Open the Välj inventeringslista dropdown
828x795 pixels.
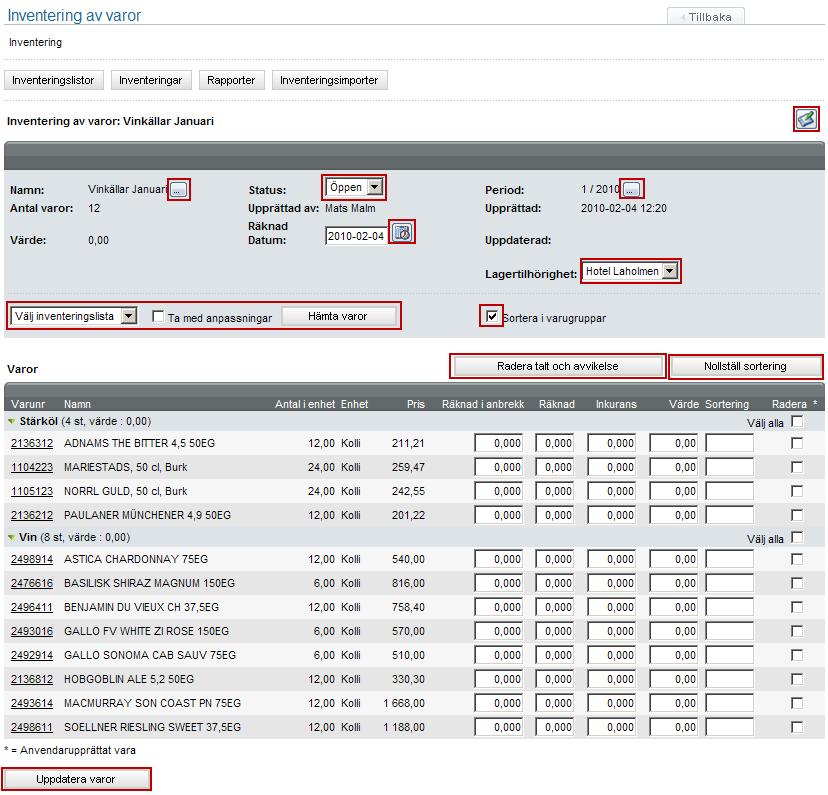point(74,316)
